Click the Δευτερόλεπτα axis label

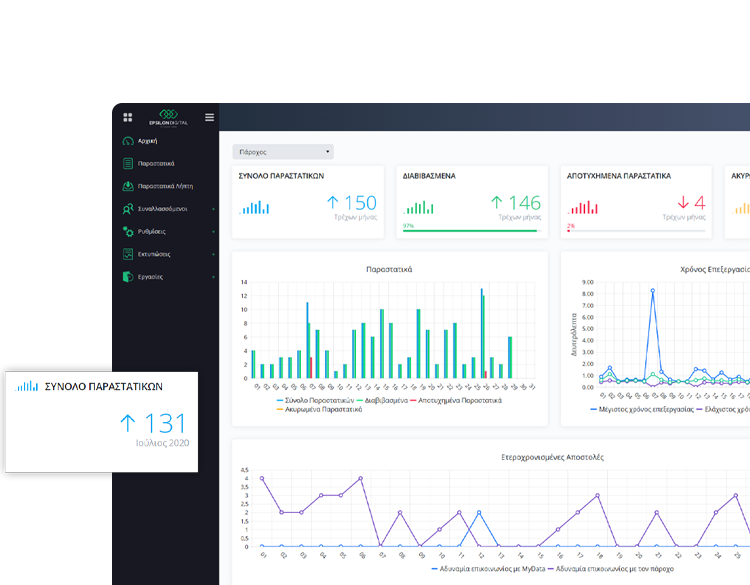(574, 335)
